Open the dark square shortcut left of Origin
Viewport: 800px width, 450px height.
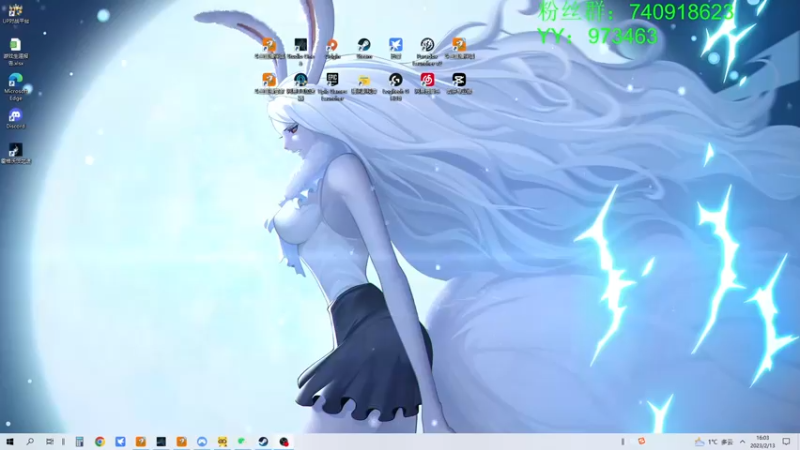[301, 51]
